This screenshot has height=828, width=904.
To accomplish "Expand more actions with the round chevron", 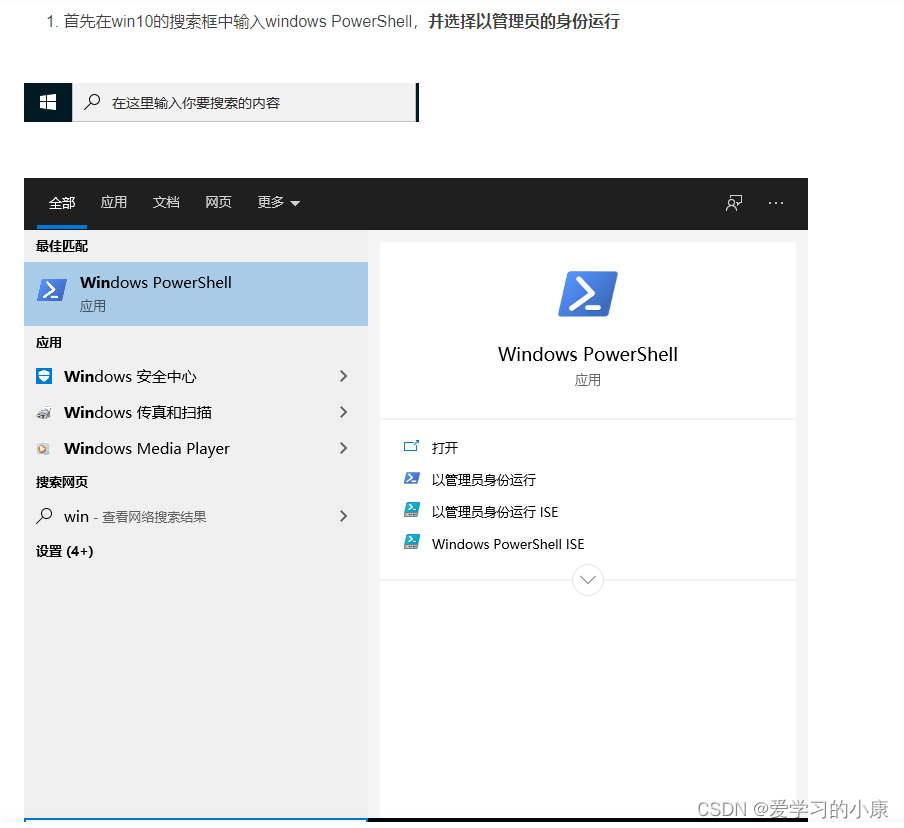I will tap(587, 580).
